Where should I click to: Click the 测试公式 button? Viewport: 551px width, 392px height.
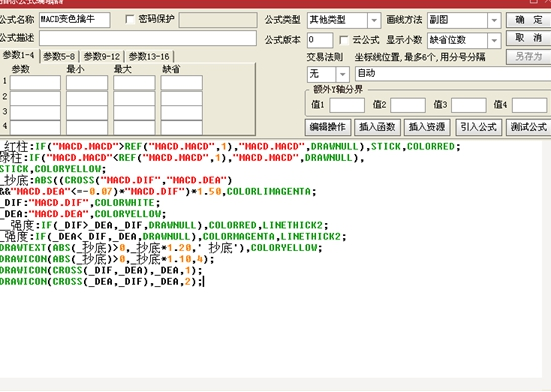coord(529,127)
